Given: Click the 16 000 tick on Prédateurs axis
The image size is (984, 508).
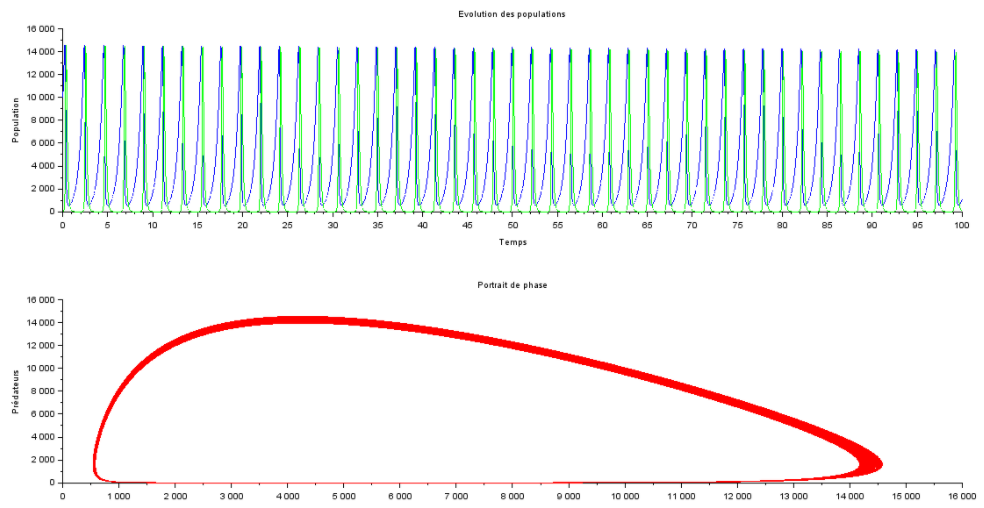Looking at the screenshot, I should [x=37, y=300].
